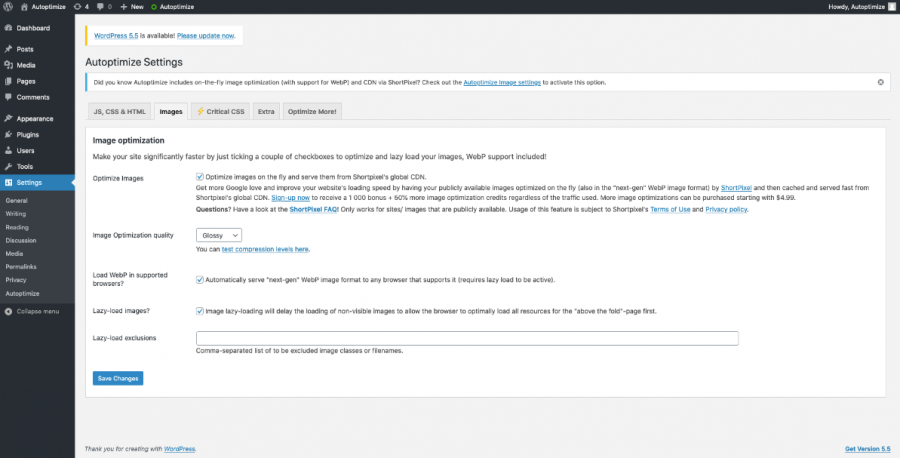Click the Get Version 5.5 link
This screenshot has height=458, width=900.
click(x=867, y=449)
